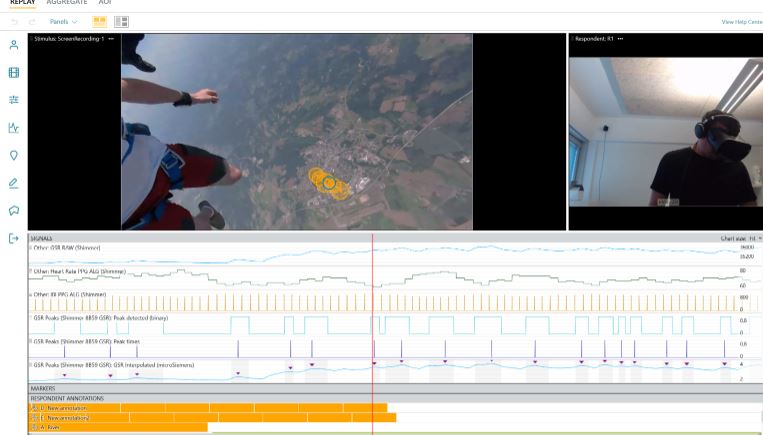Viewport: 763px width, 435px height.
Task: Click the red playhead line in the signals
Action: pyautogui.click(x=373, y=311)
